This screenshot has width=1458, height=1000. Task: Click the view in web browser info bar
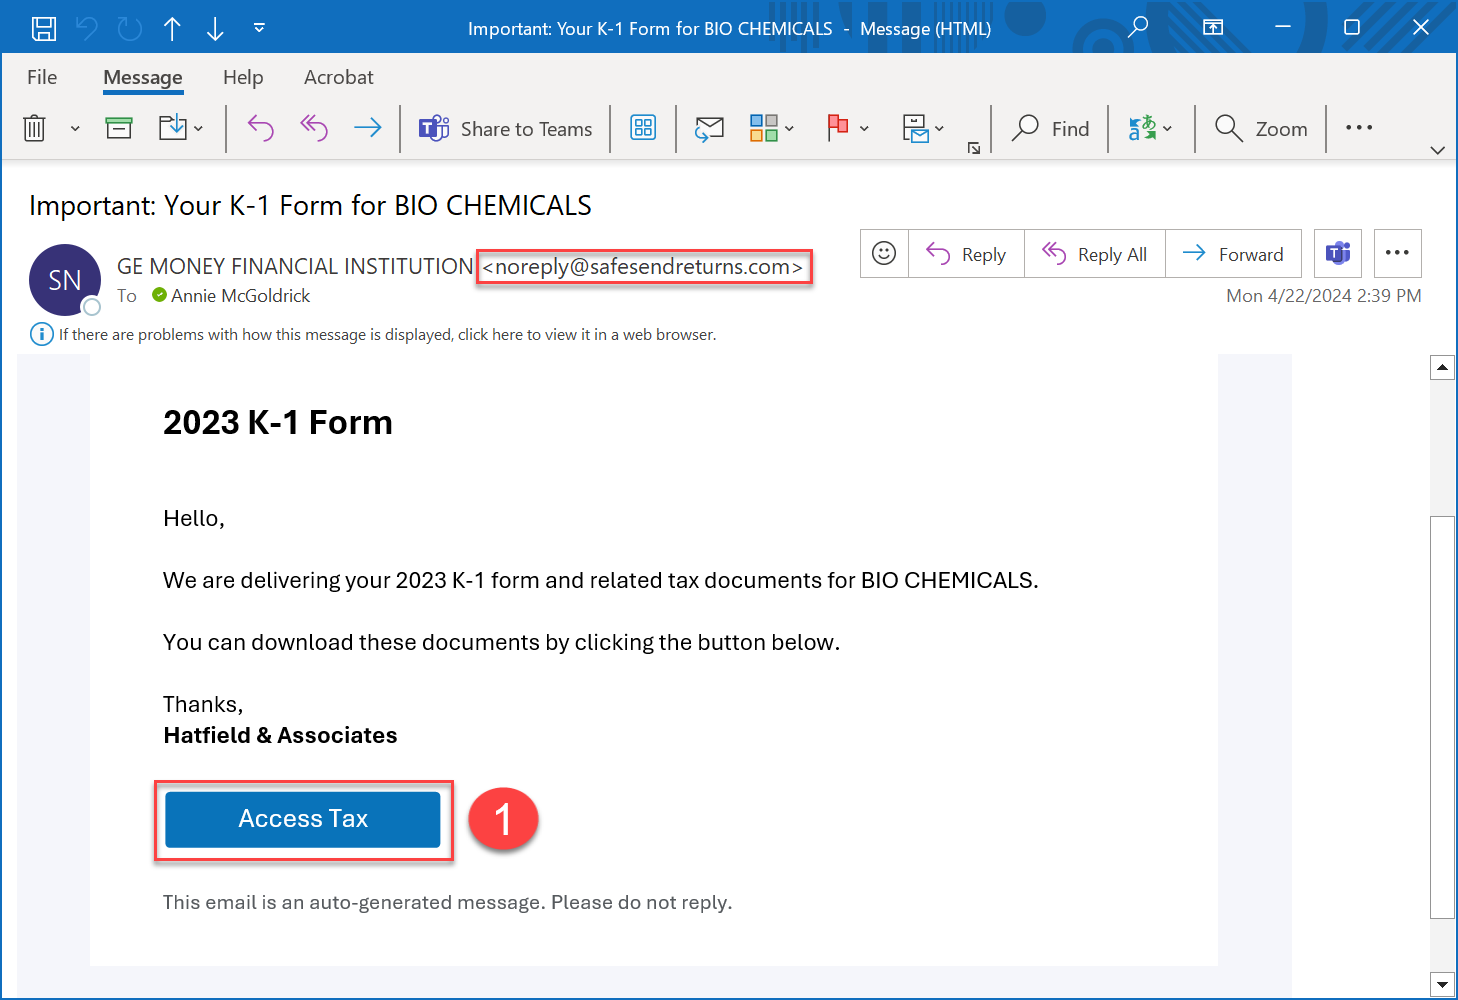(x=387, y=334)
